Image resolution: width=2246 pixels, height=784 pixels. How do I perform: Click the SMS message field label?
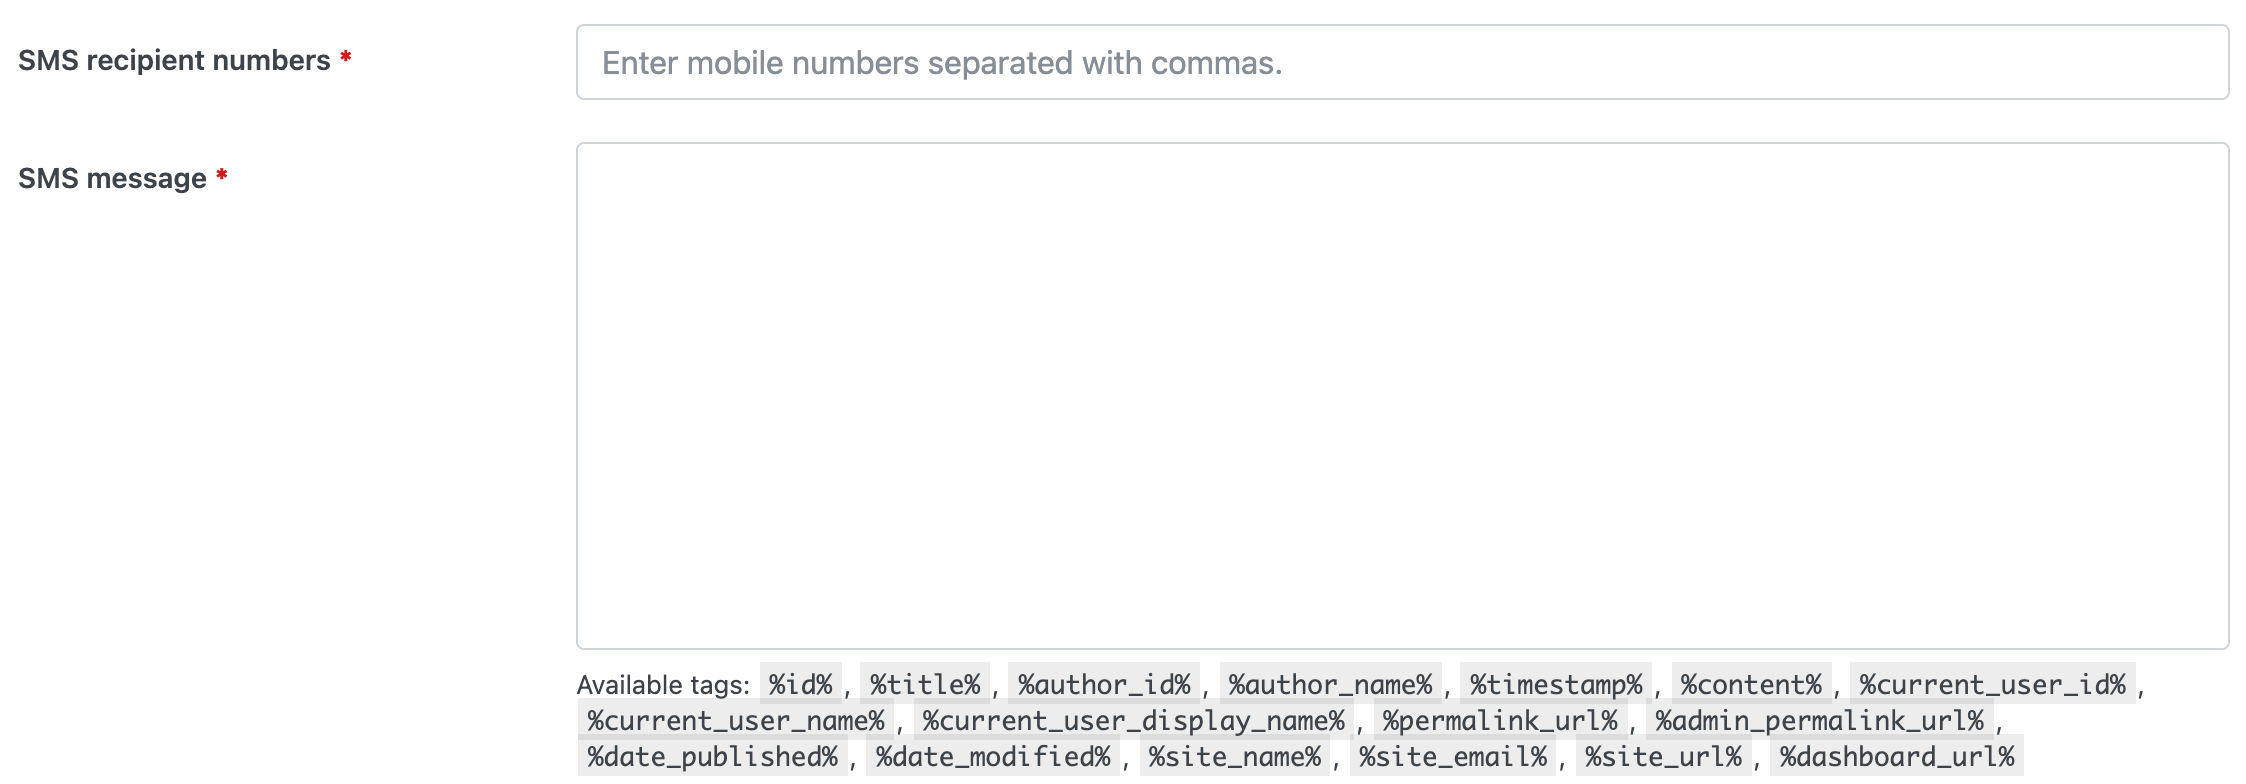click(x=112, y=179)
